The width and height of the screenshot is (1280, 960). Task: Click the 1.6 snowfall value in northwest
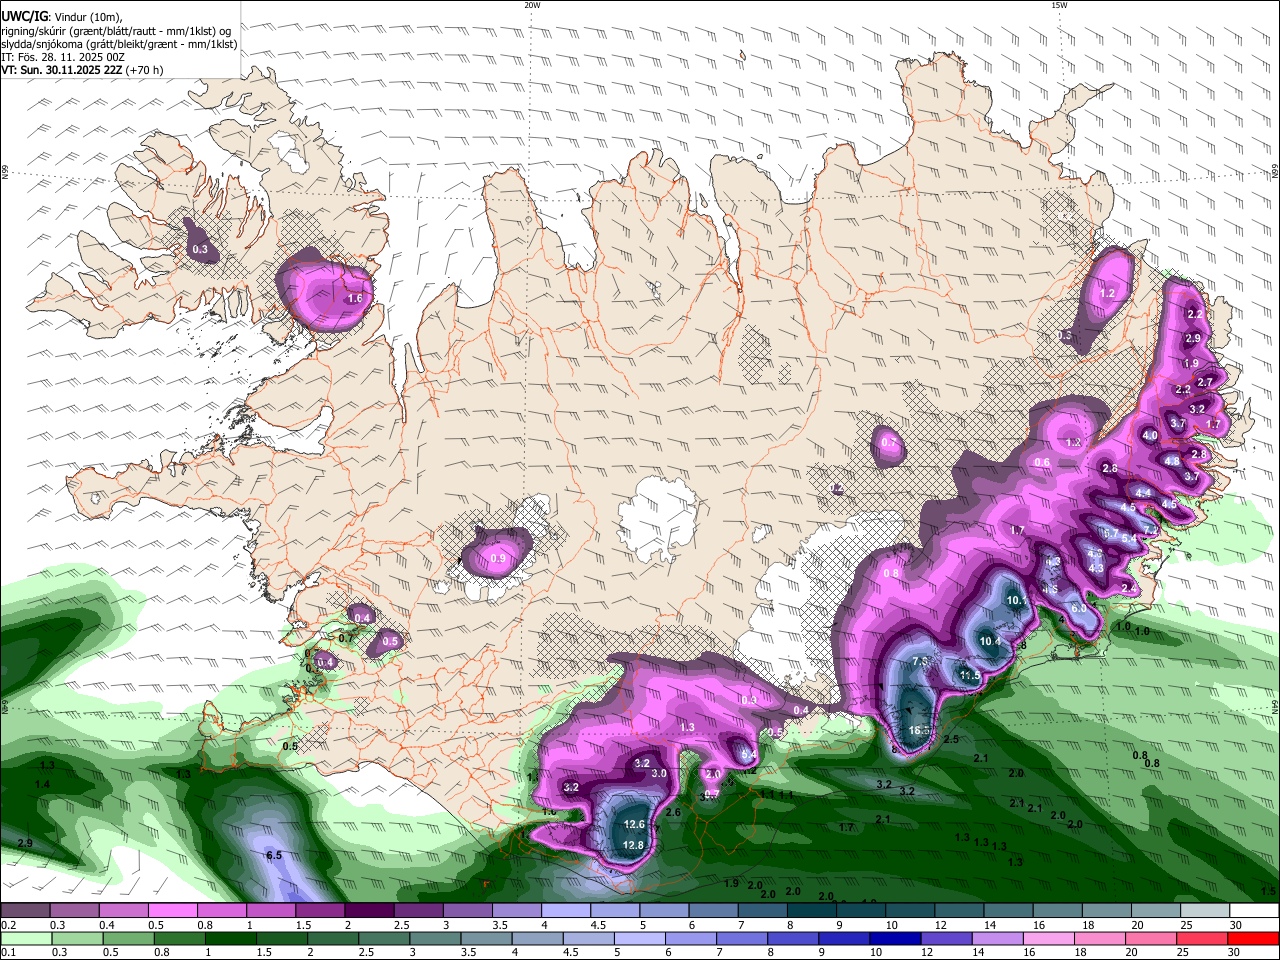(355, 298)
